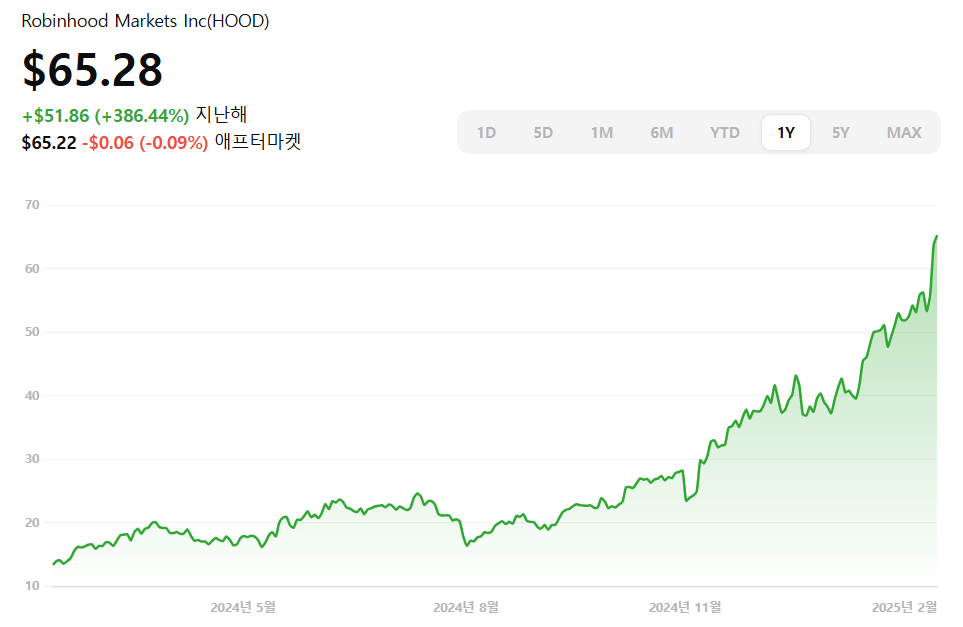
Task: Click the 2024년 11월 axis label
Action: [x=685, y=607]
